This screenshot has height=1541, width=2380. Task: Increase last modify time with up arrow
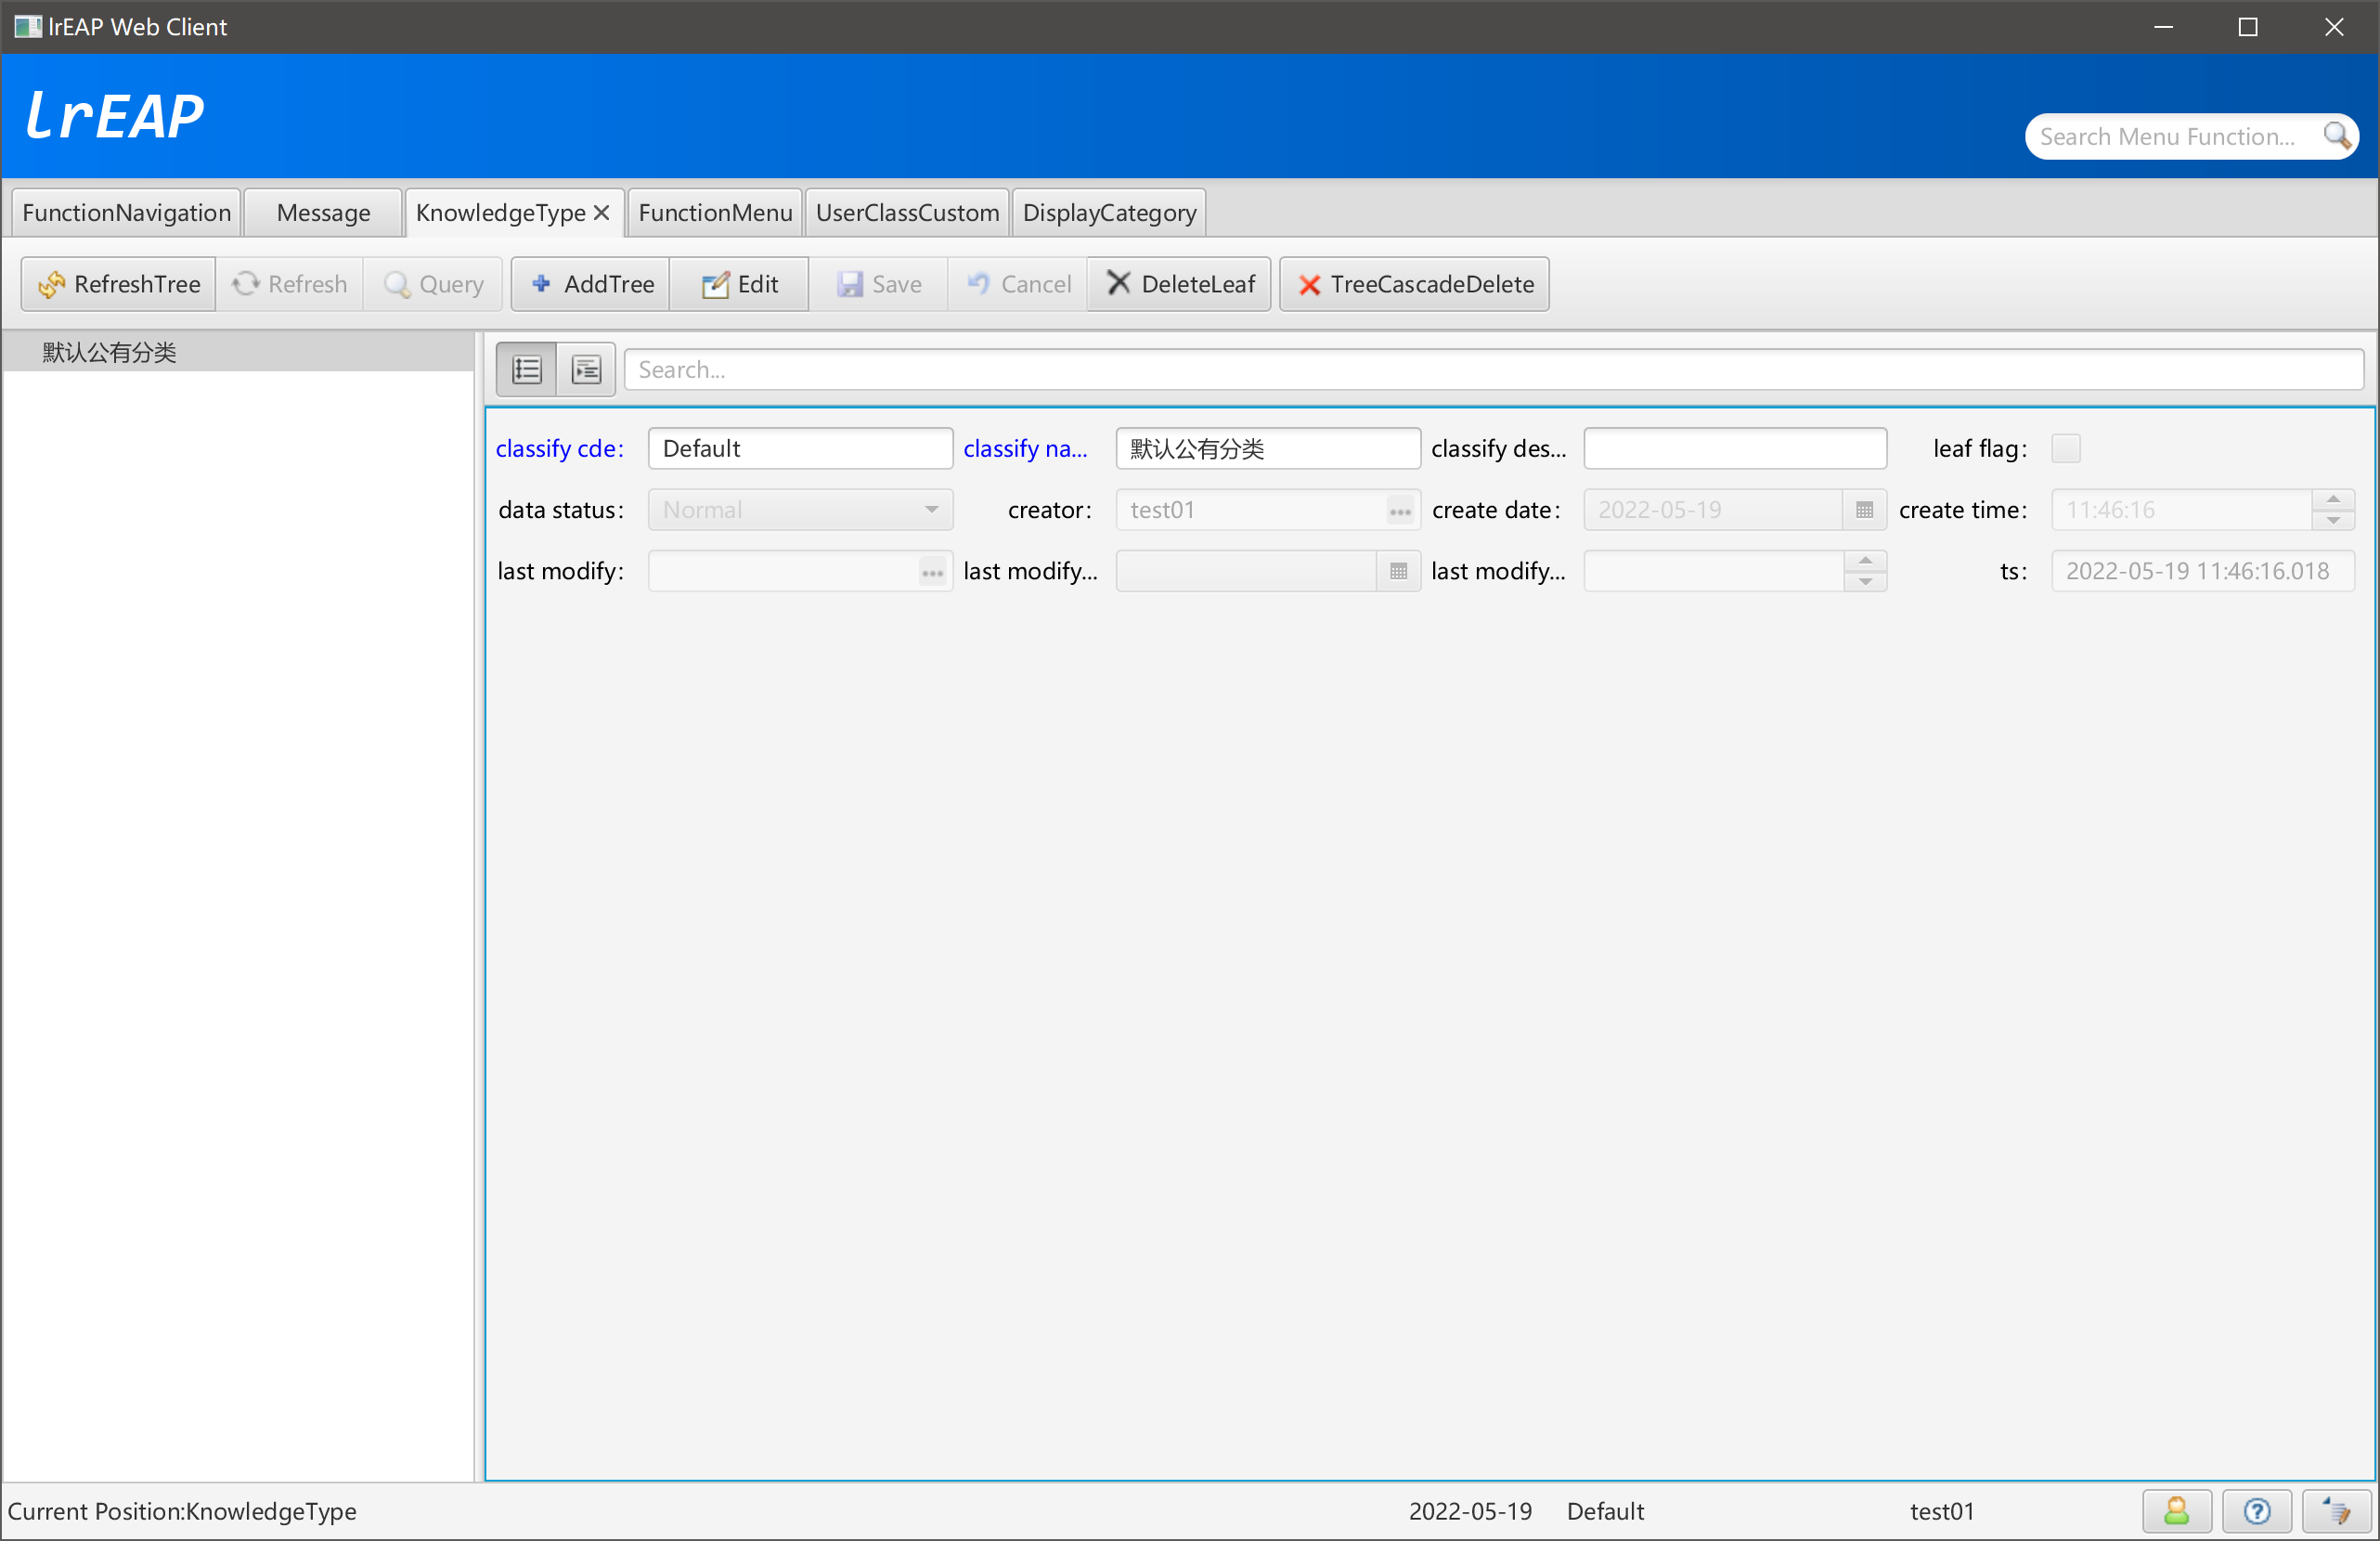click(1865, 562)
